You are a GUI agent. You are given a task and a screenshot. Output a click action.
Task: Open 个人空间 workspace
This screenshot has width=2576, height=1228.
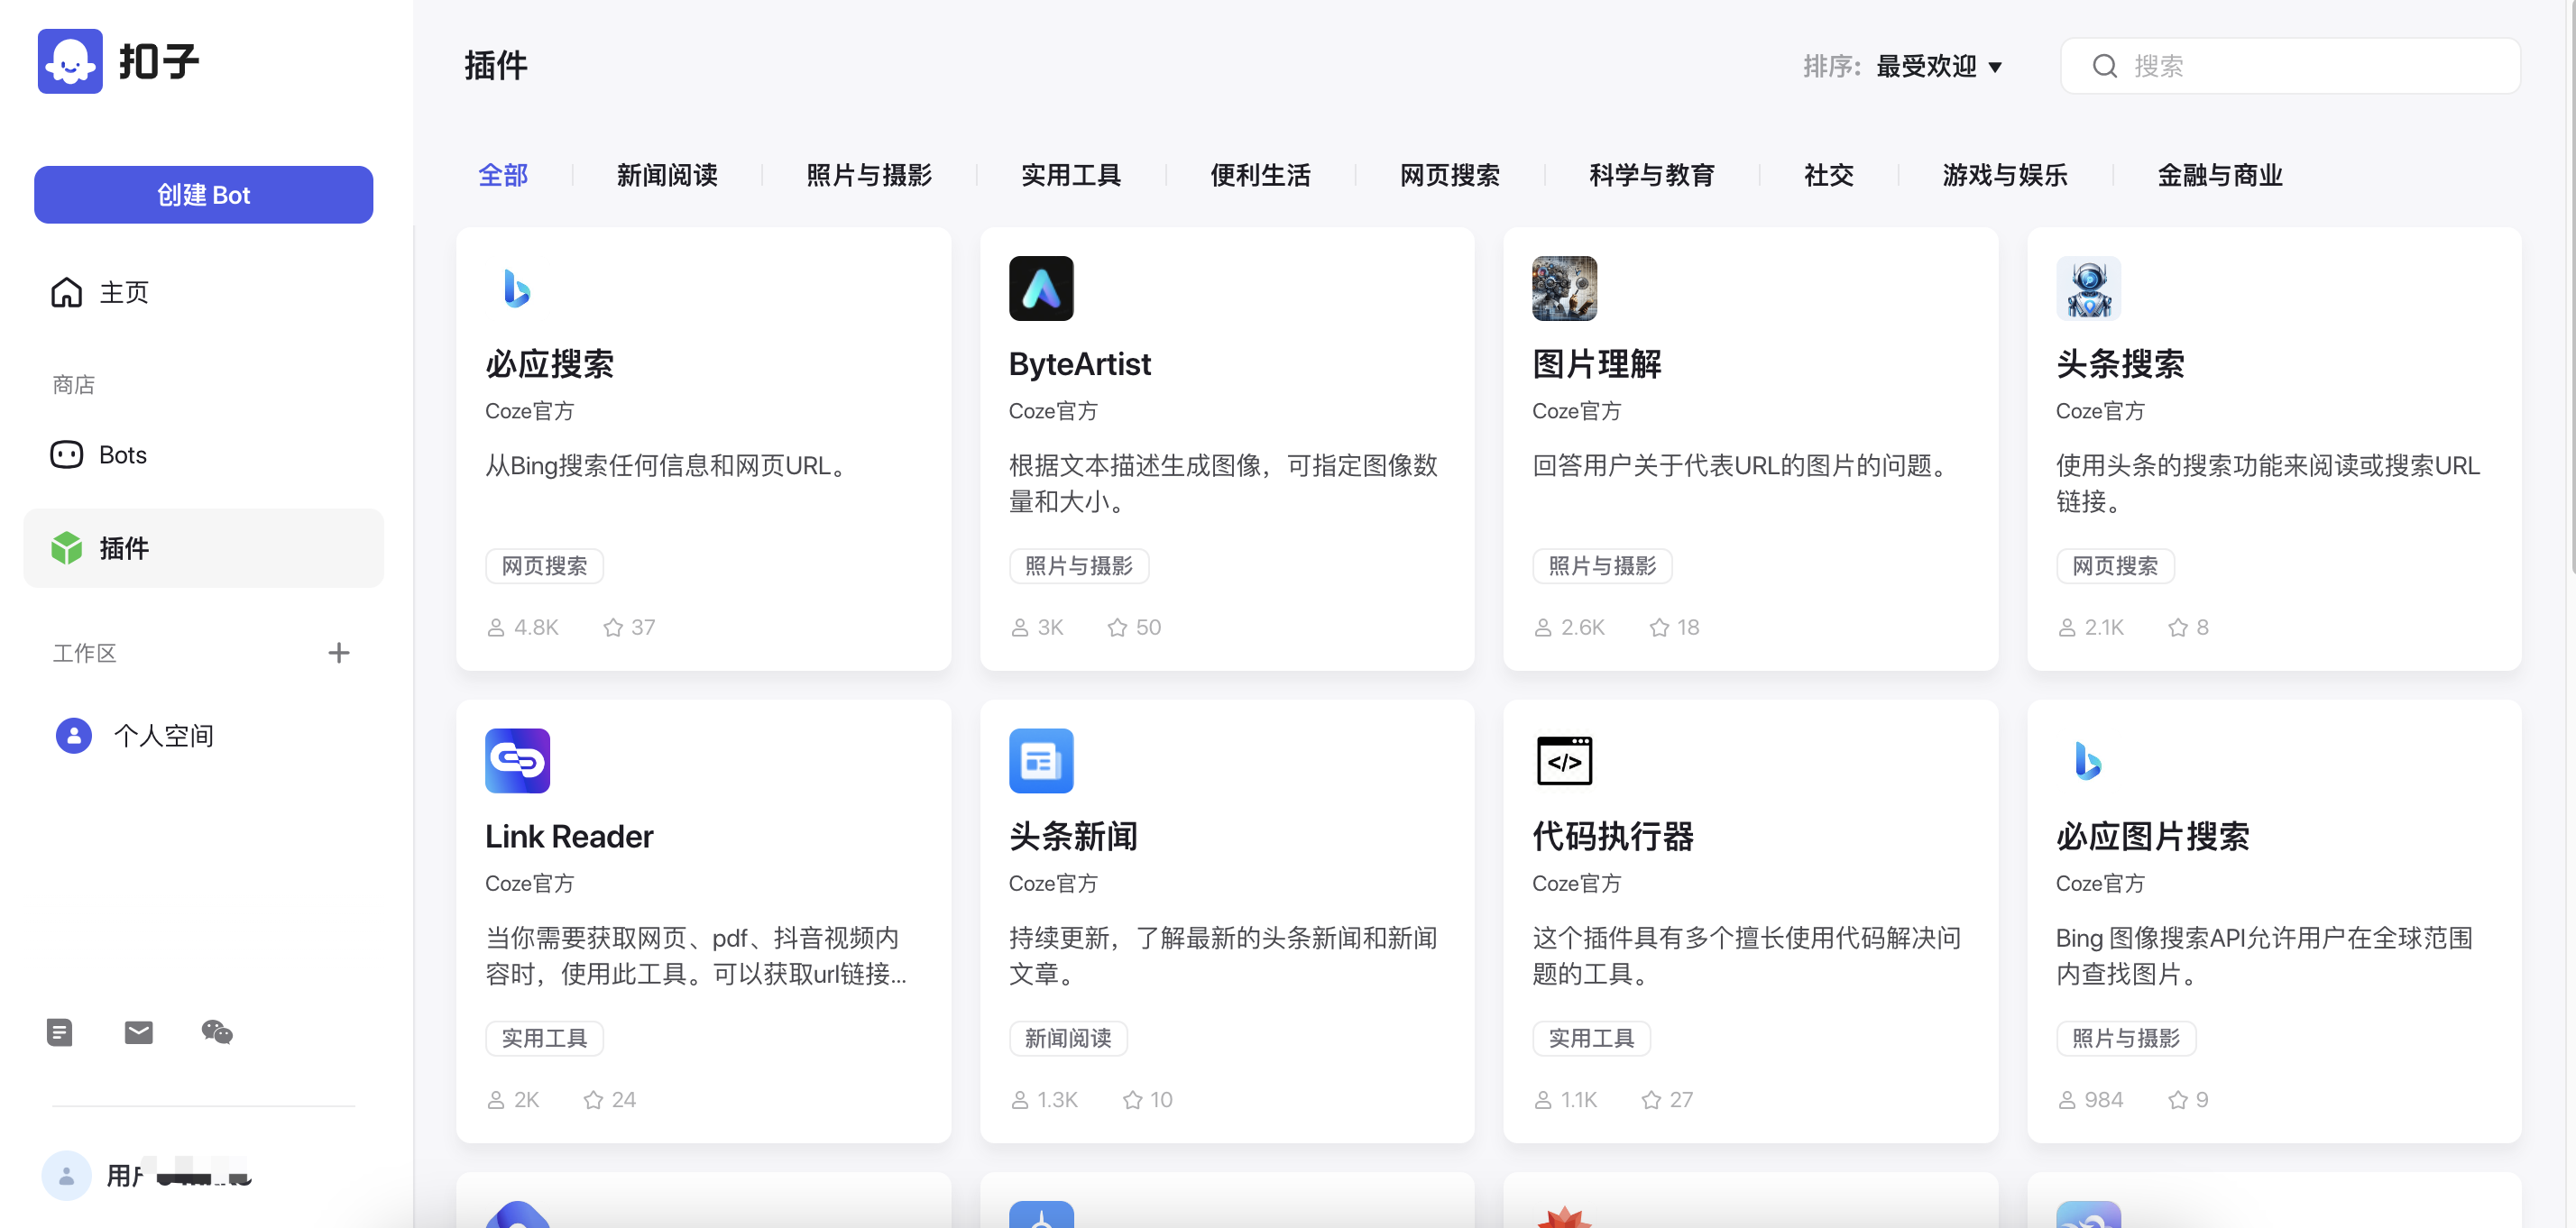click(163, 736)
